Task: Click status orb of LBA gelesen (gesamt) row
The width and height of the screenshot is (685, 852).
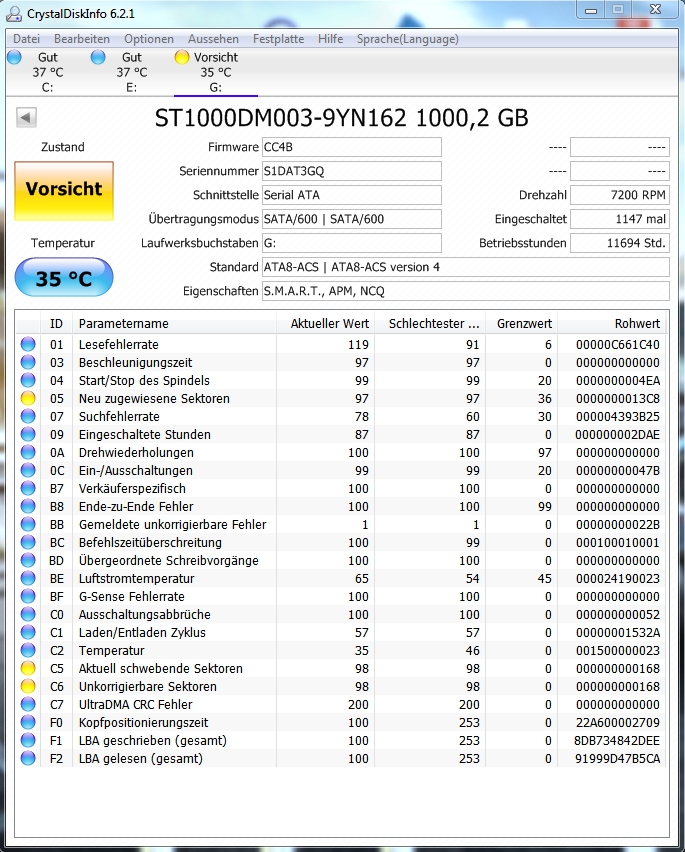Action: [28, 758]
